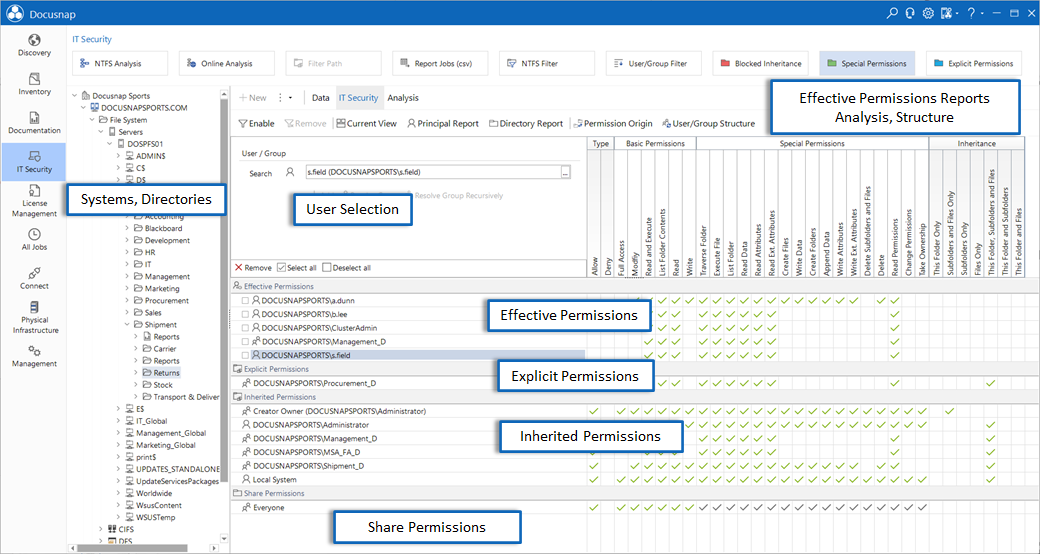Viewport: 1040px width, 554px height.
Task: Open the Connect section
Action: click(x=34, y=279)
